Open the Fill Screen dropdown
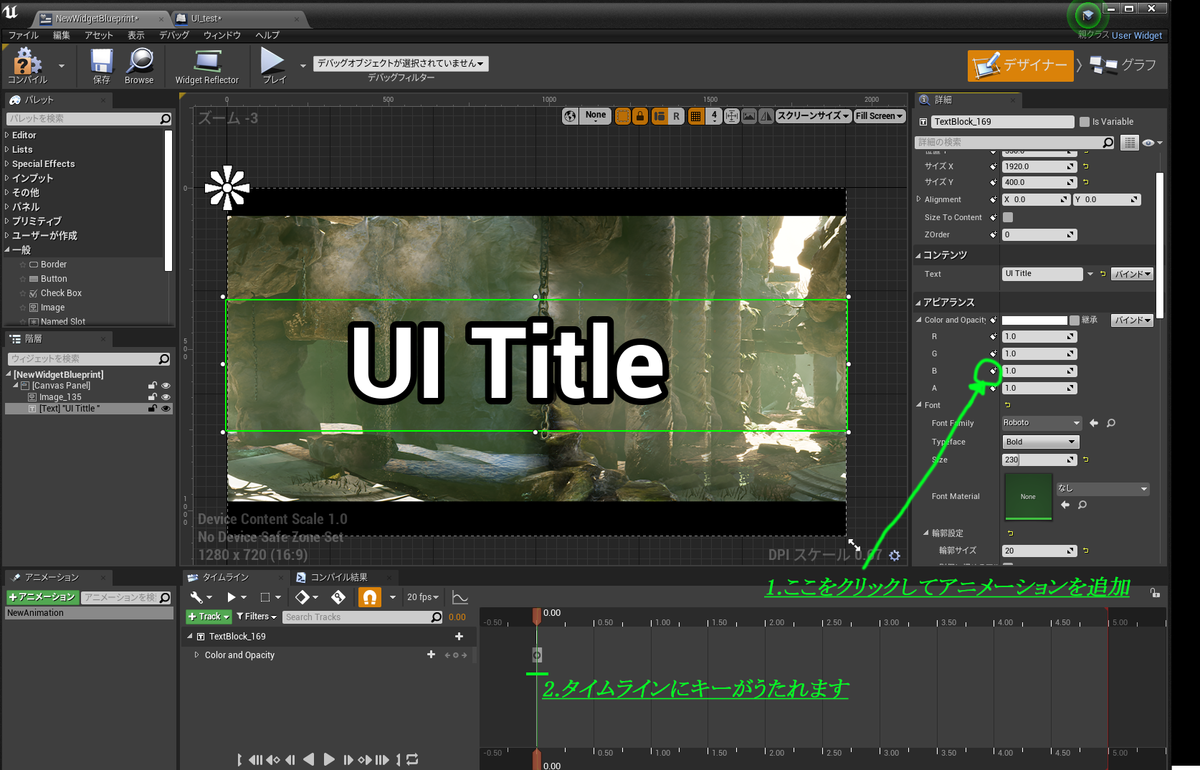 [x=880, y=116]
